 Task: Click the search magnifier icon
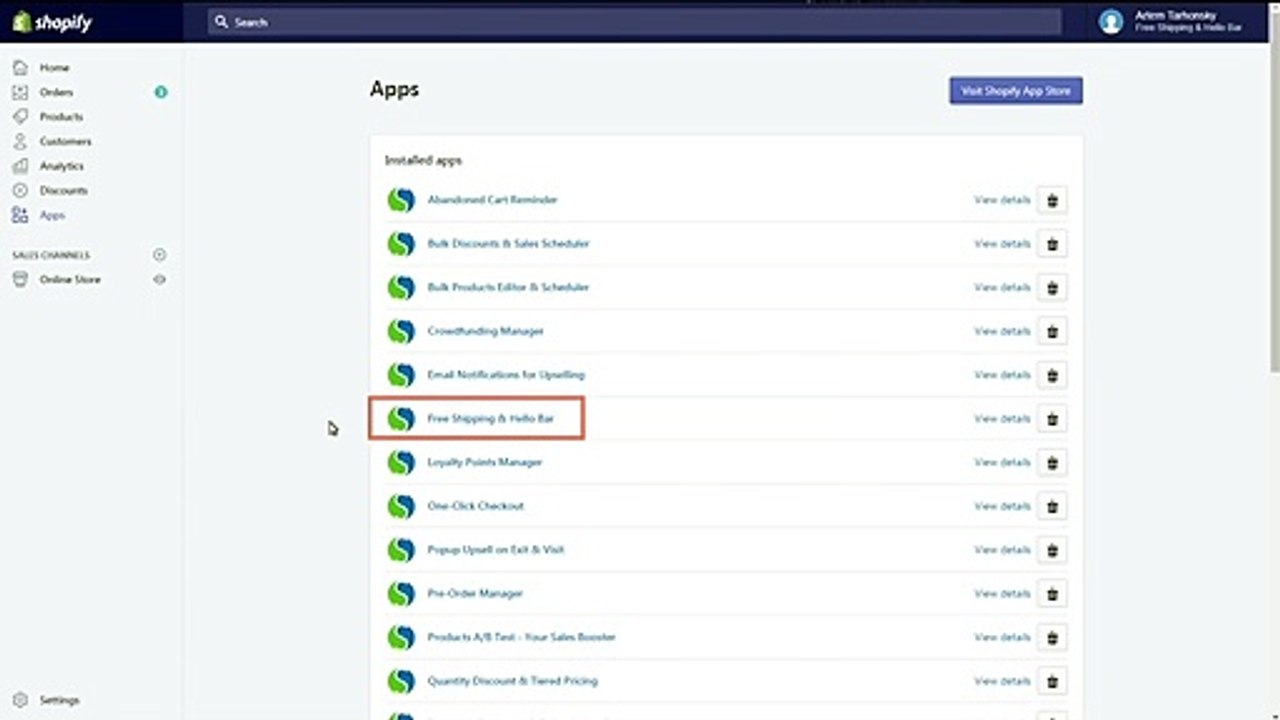pos(222,22)
